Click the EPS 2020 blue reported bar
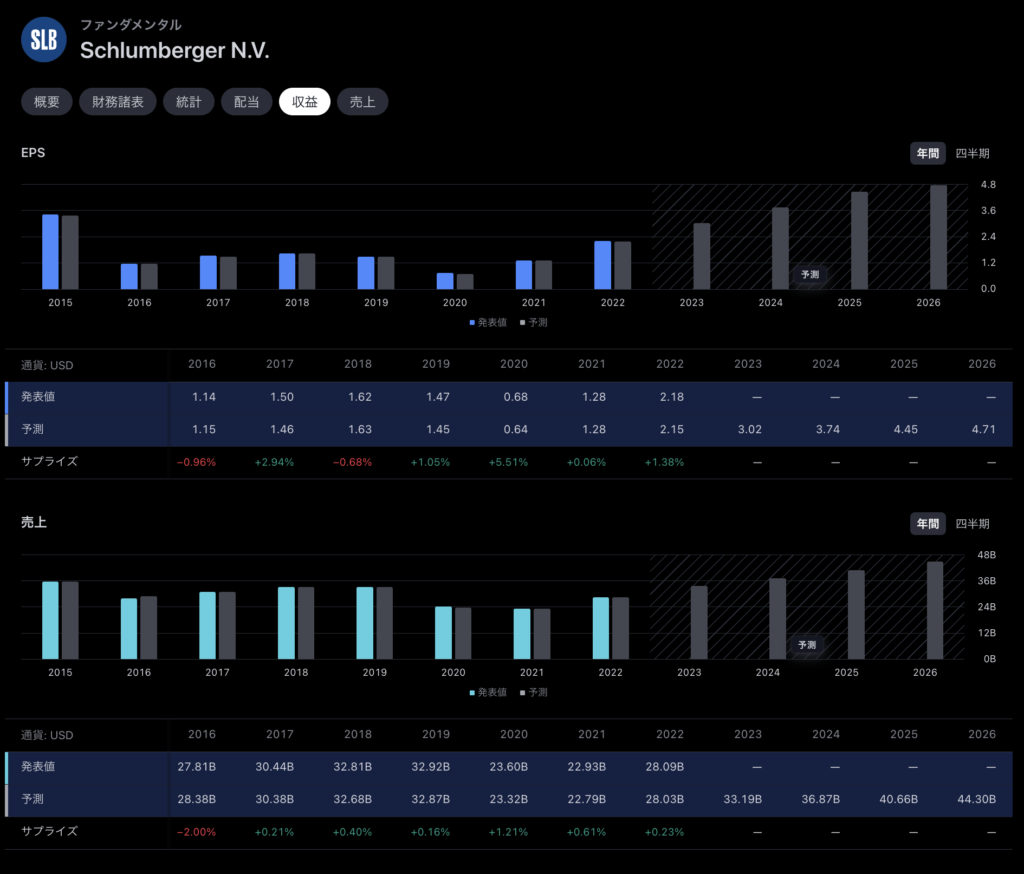The image size is (1024, 874). click(445, 281)
